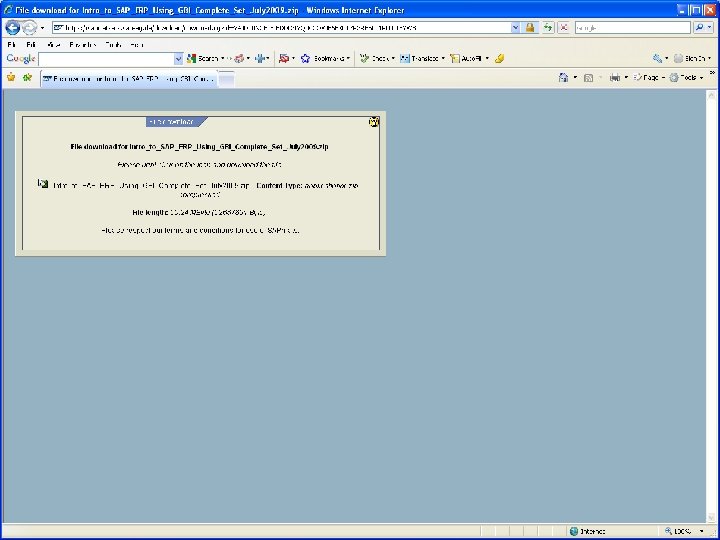This screenshot has height=540, width=720.
Task: Stop loading with the red X icon
Action: pos(563,28)
